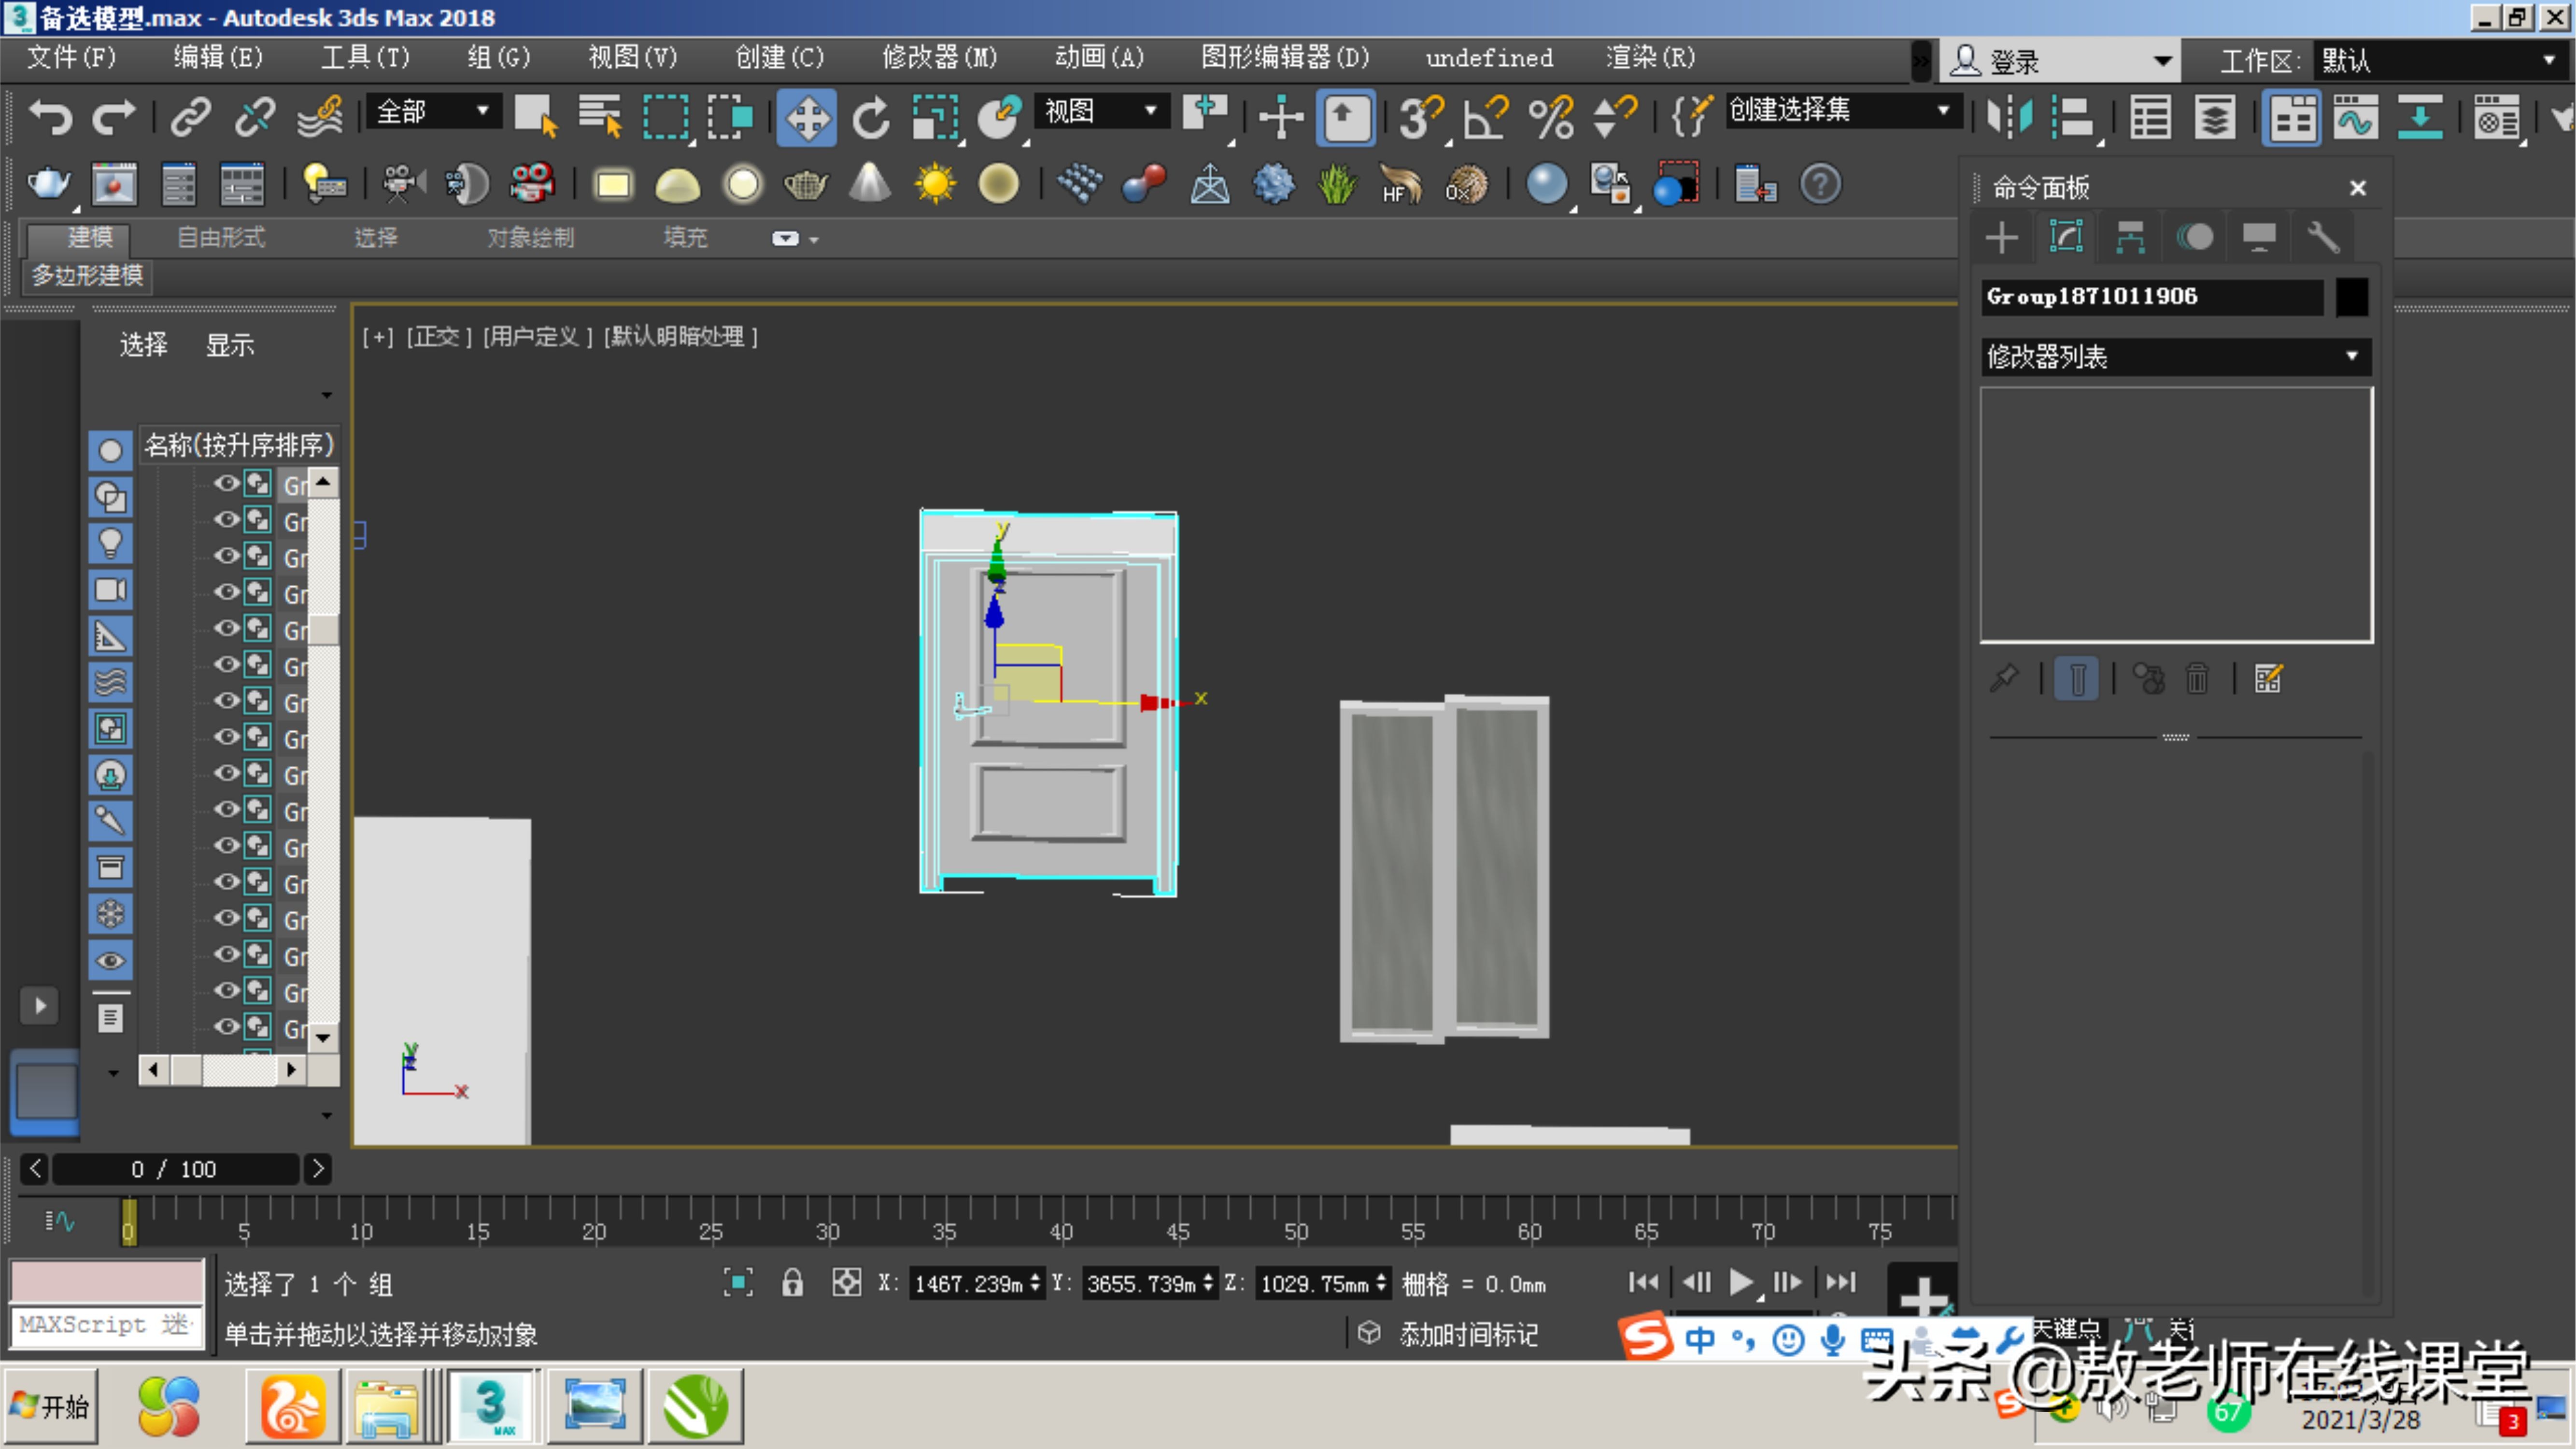2576x1449 pixels.
Task: Click the 多边形建模 button
Action: click(x=87, y=276)
